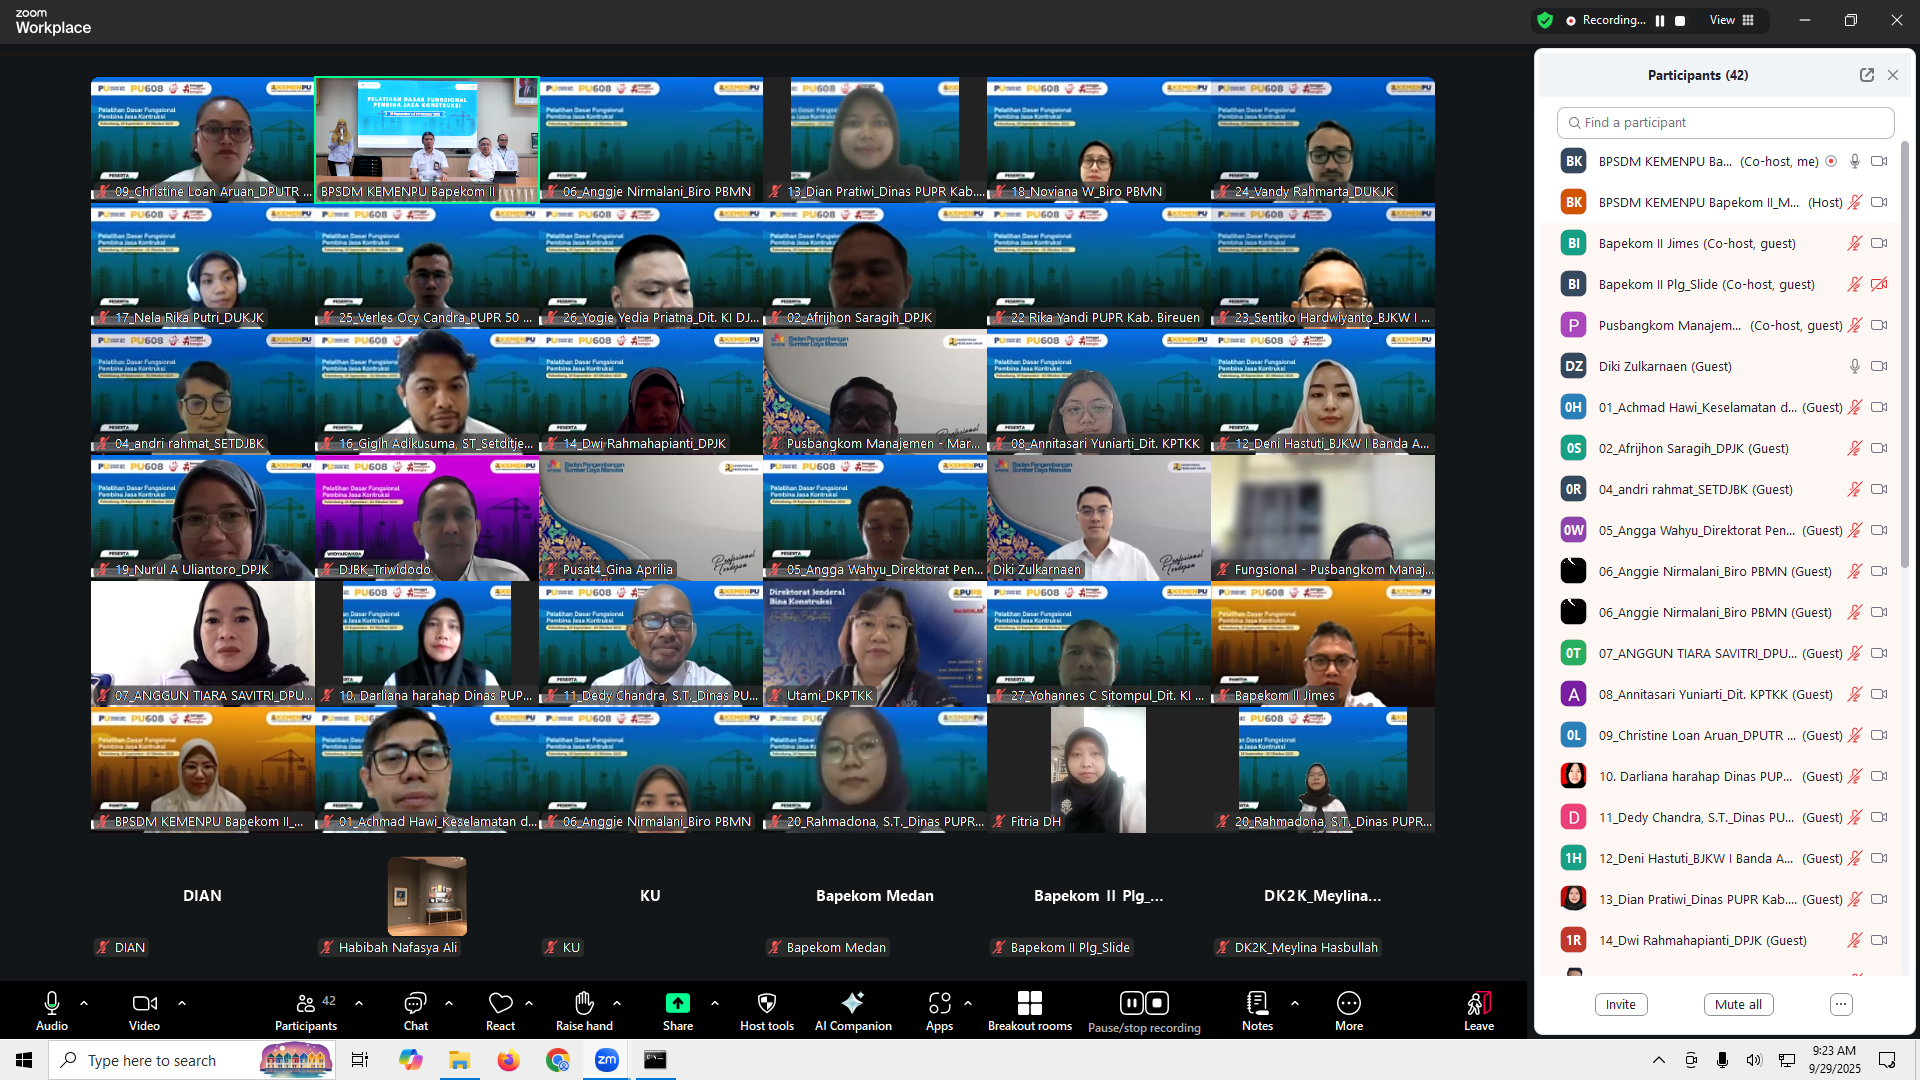Open the Chat panel icon
Viewport: 1920px width, 1080px height.
[x=415, y=1003]
